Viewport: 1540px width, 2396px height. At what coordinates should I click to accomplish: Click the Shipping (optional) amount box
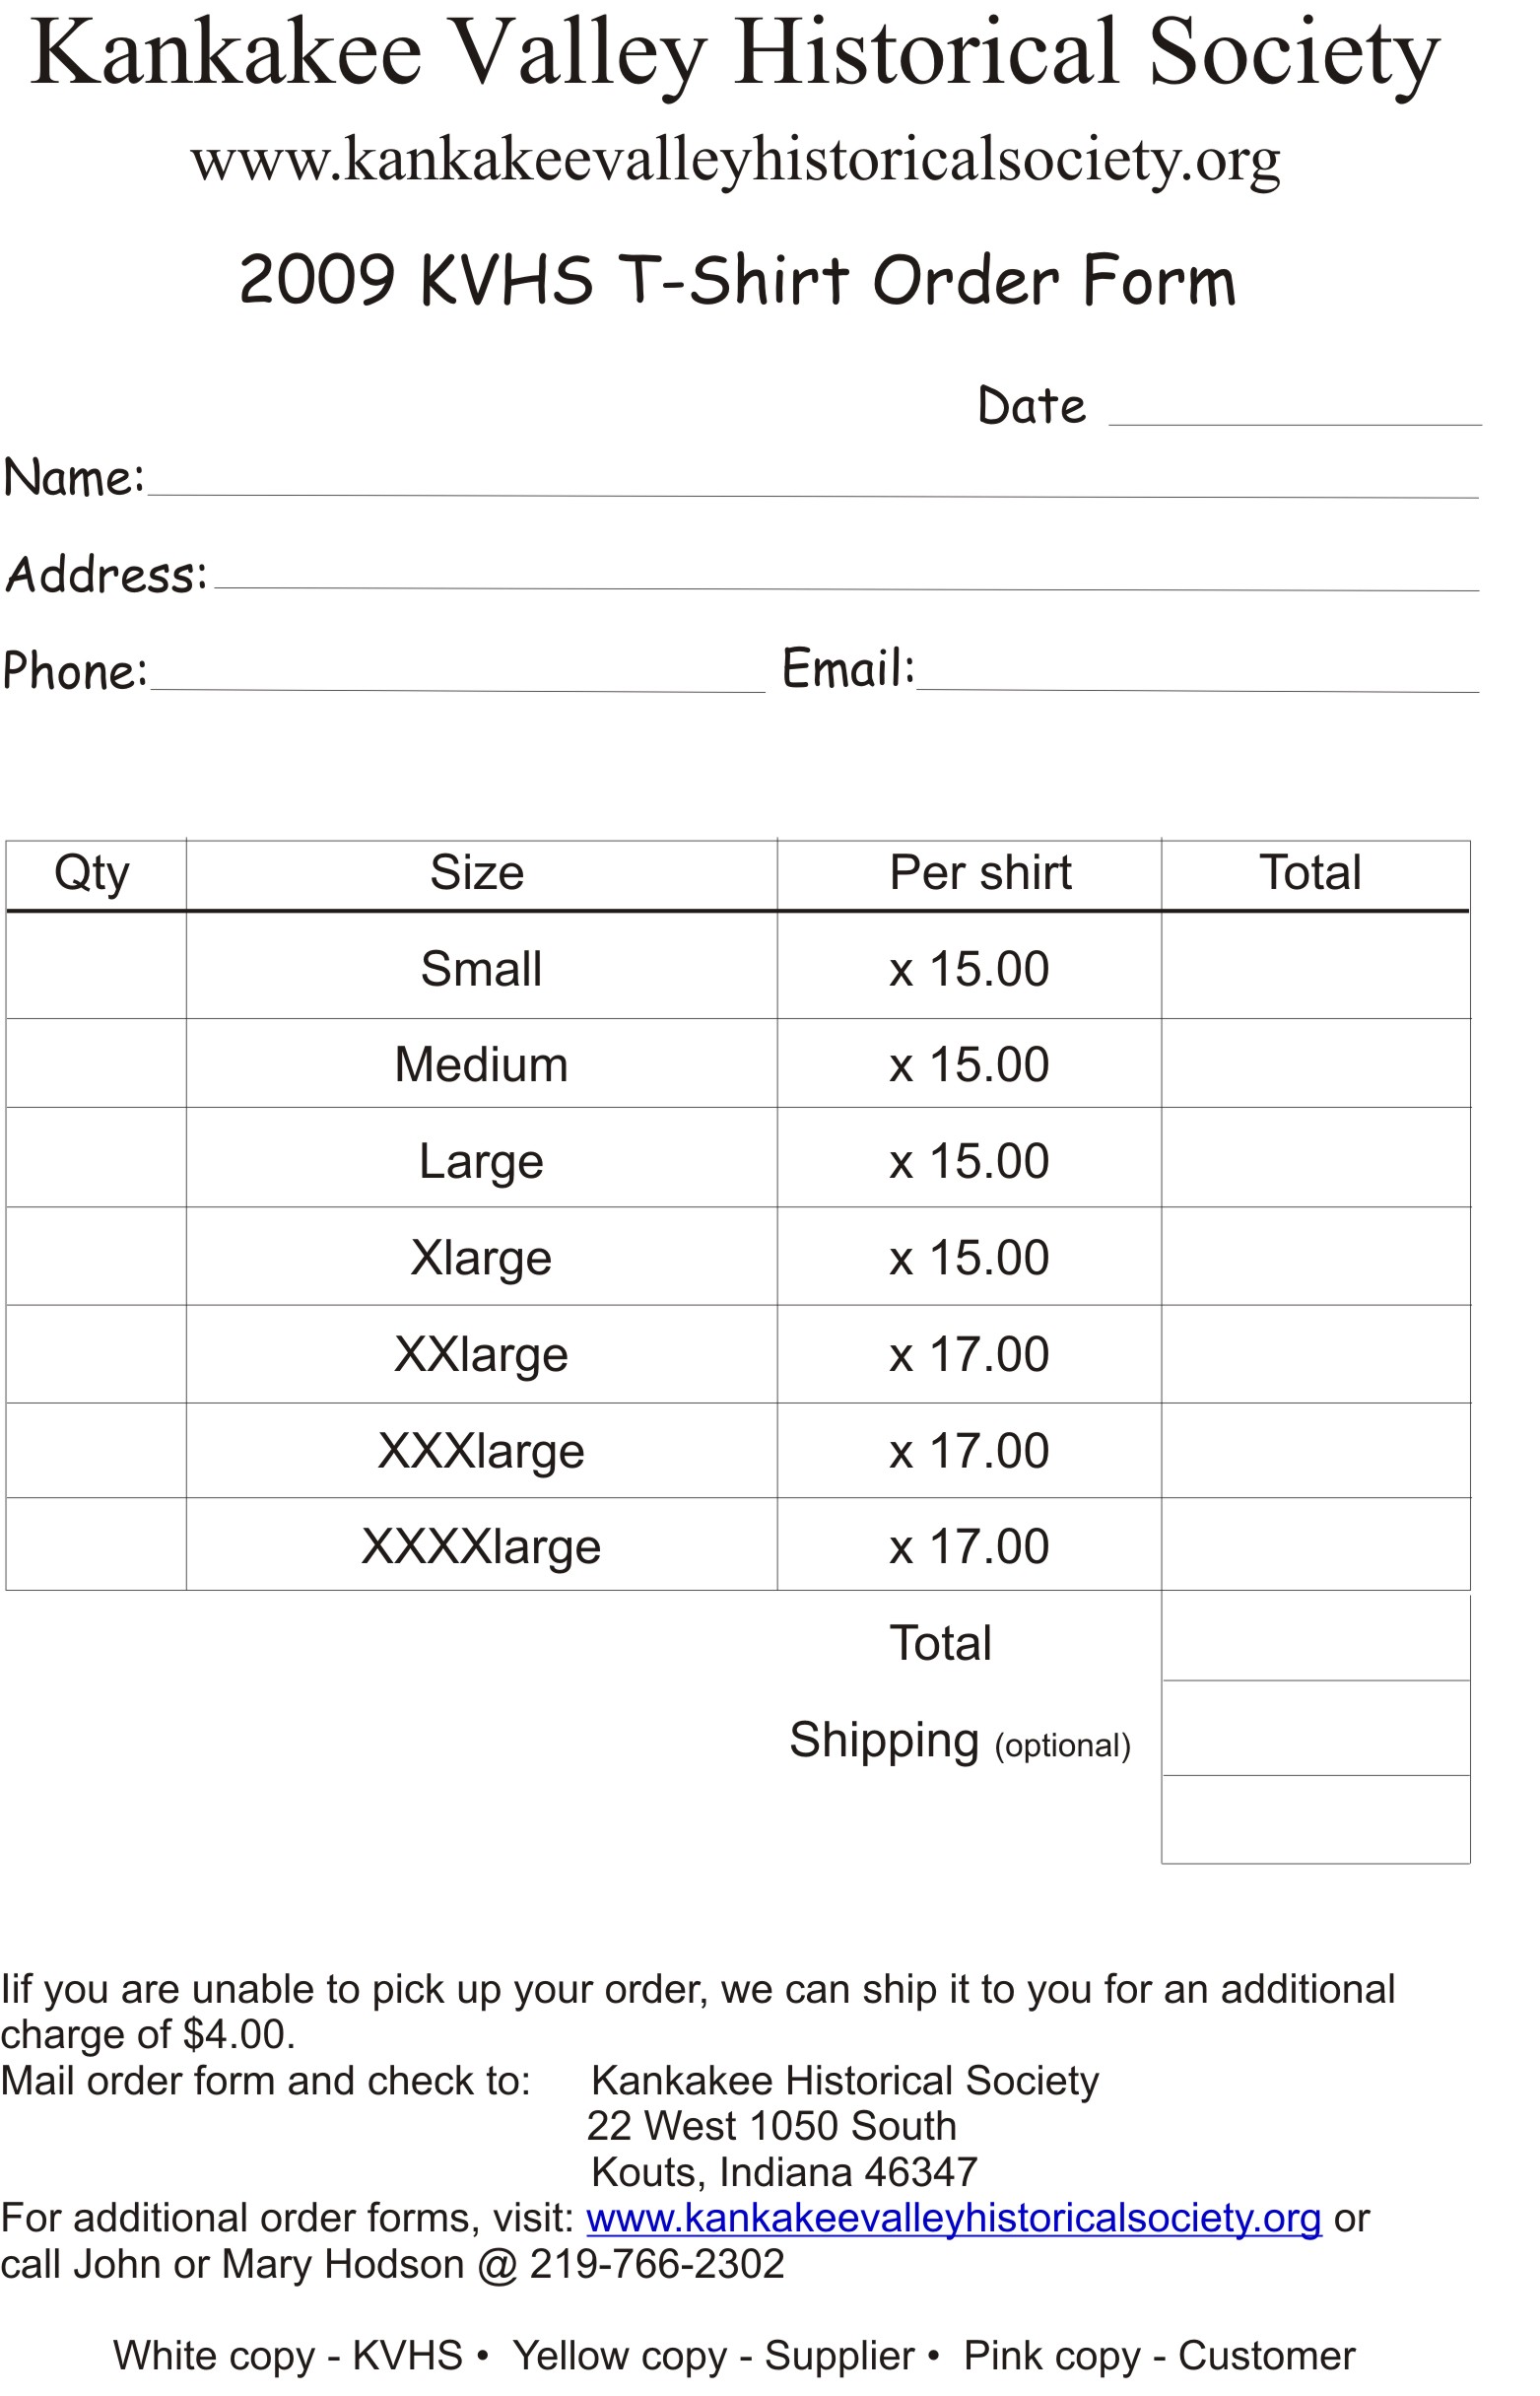pyautogui.click(x=1315, y=1728)
